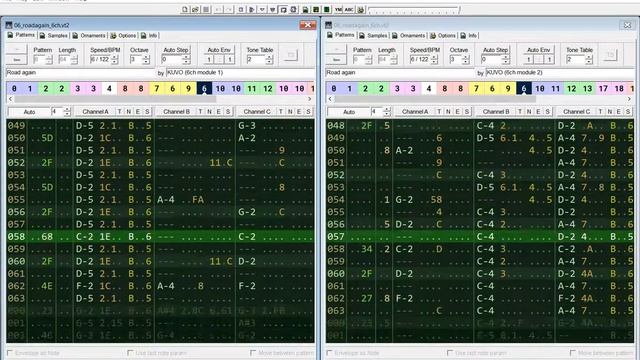
Task: Click Speed/BPM spinner arrows in left window
Action: click(x=115, y=60)
